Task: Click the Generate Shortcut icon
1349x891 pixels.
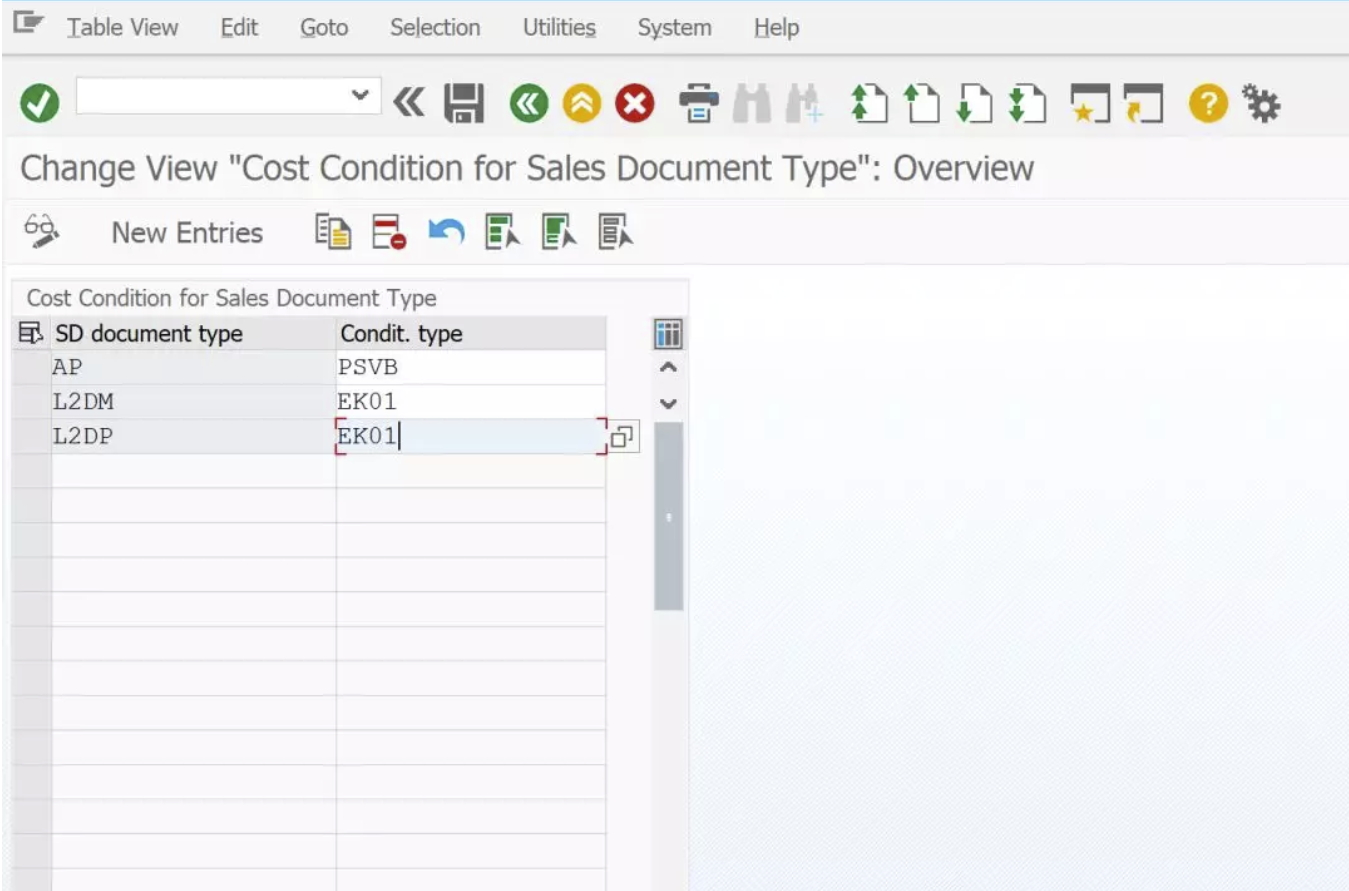Action: pyautogui.click(x=1142, y=103)
